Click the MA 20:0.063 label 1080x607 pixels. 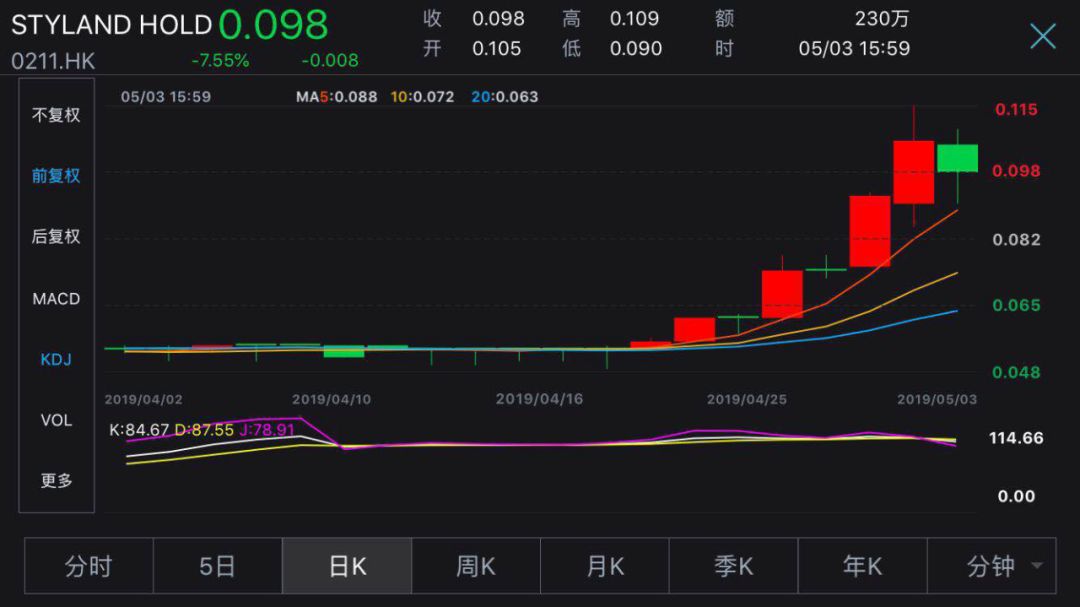click(x=505, y=97)
